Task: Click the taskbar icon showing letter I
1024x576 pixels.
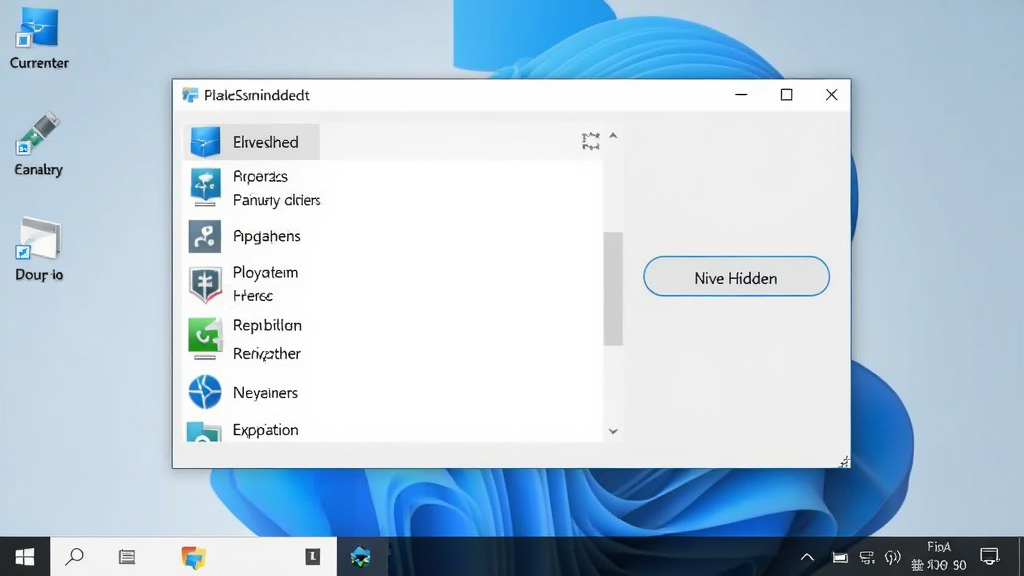Action: tap(312, 556)
